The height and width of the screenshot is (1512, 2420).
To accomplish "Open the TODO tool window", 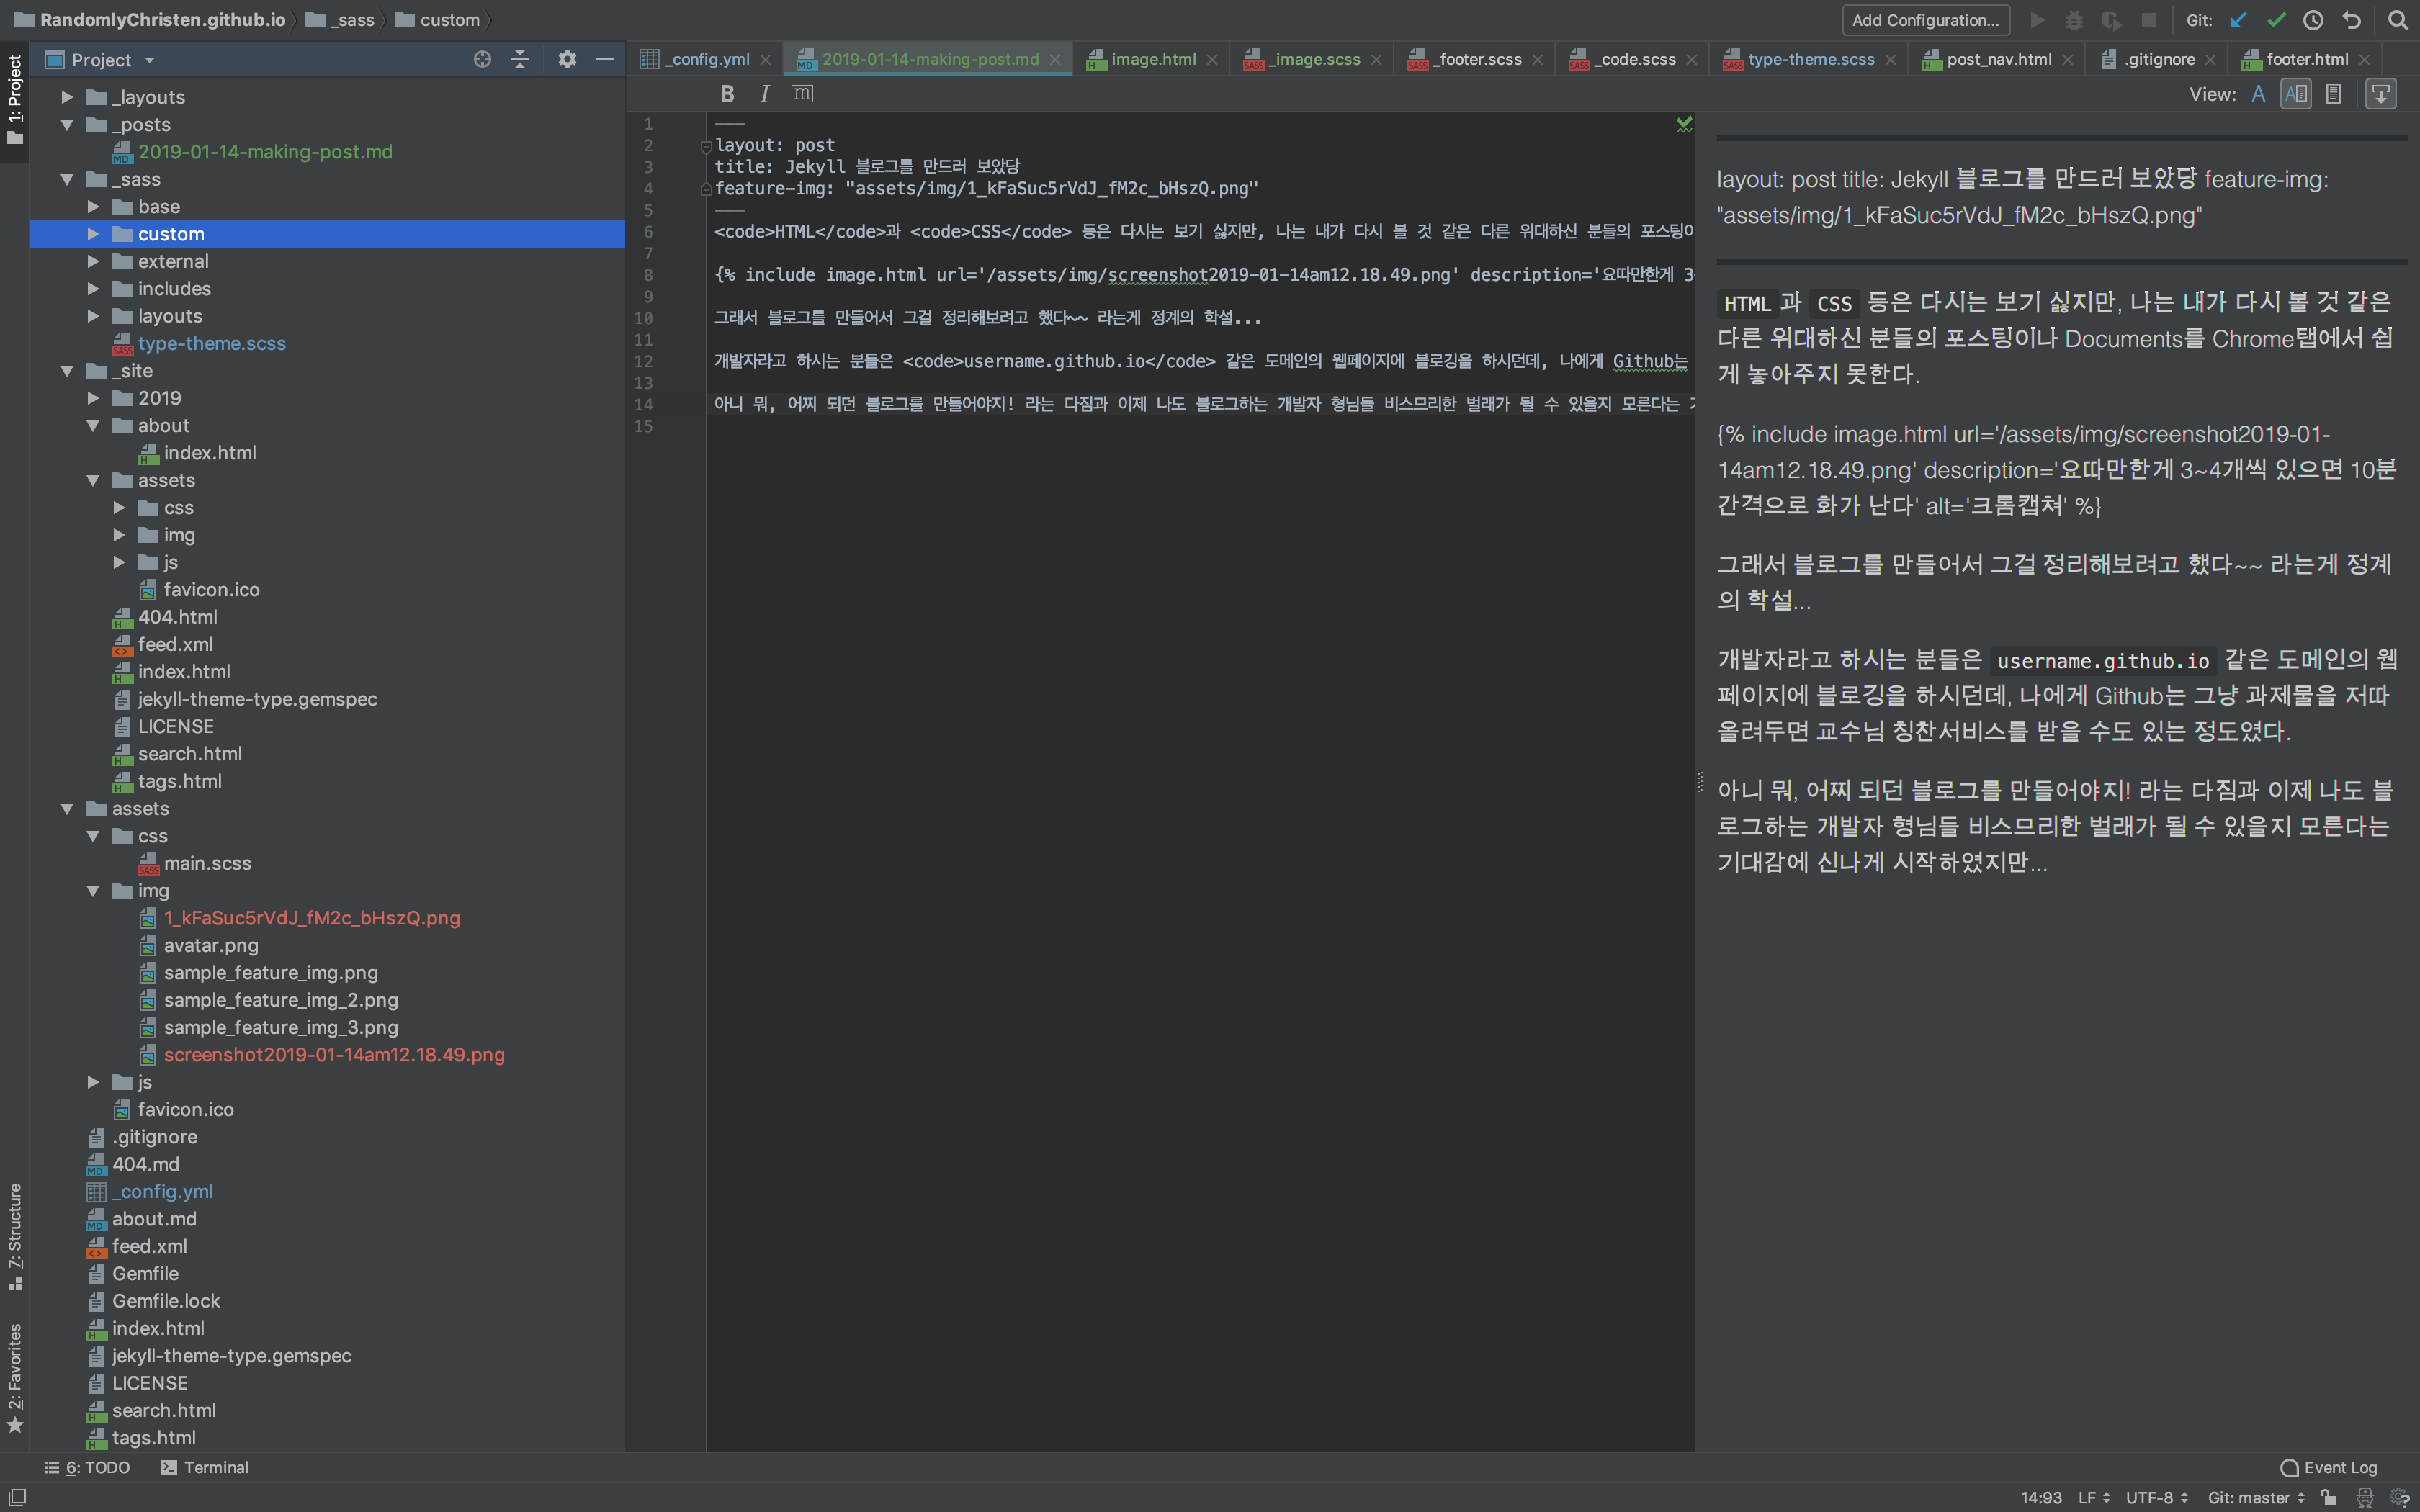I will (x=87, y=1467).
